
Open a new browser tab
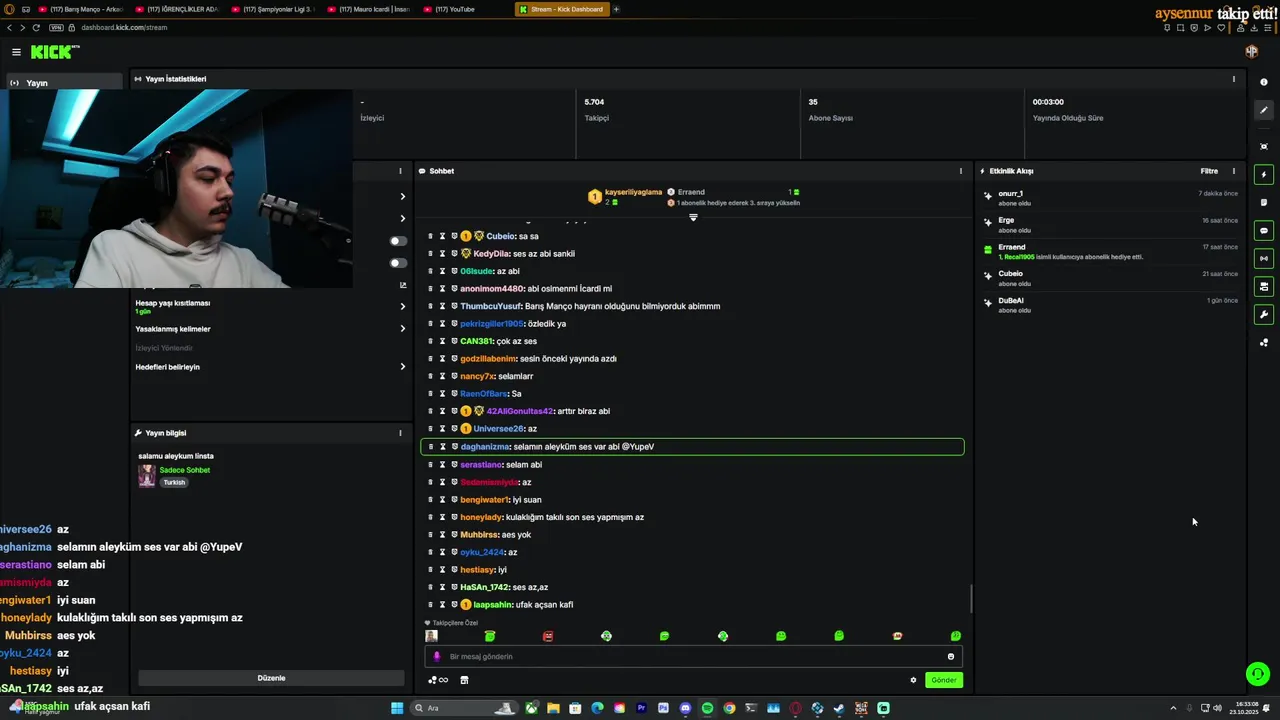[616, 9]
